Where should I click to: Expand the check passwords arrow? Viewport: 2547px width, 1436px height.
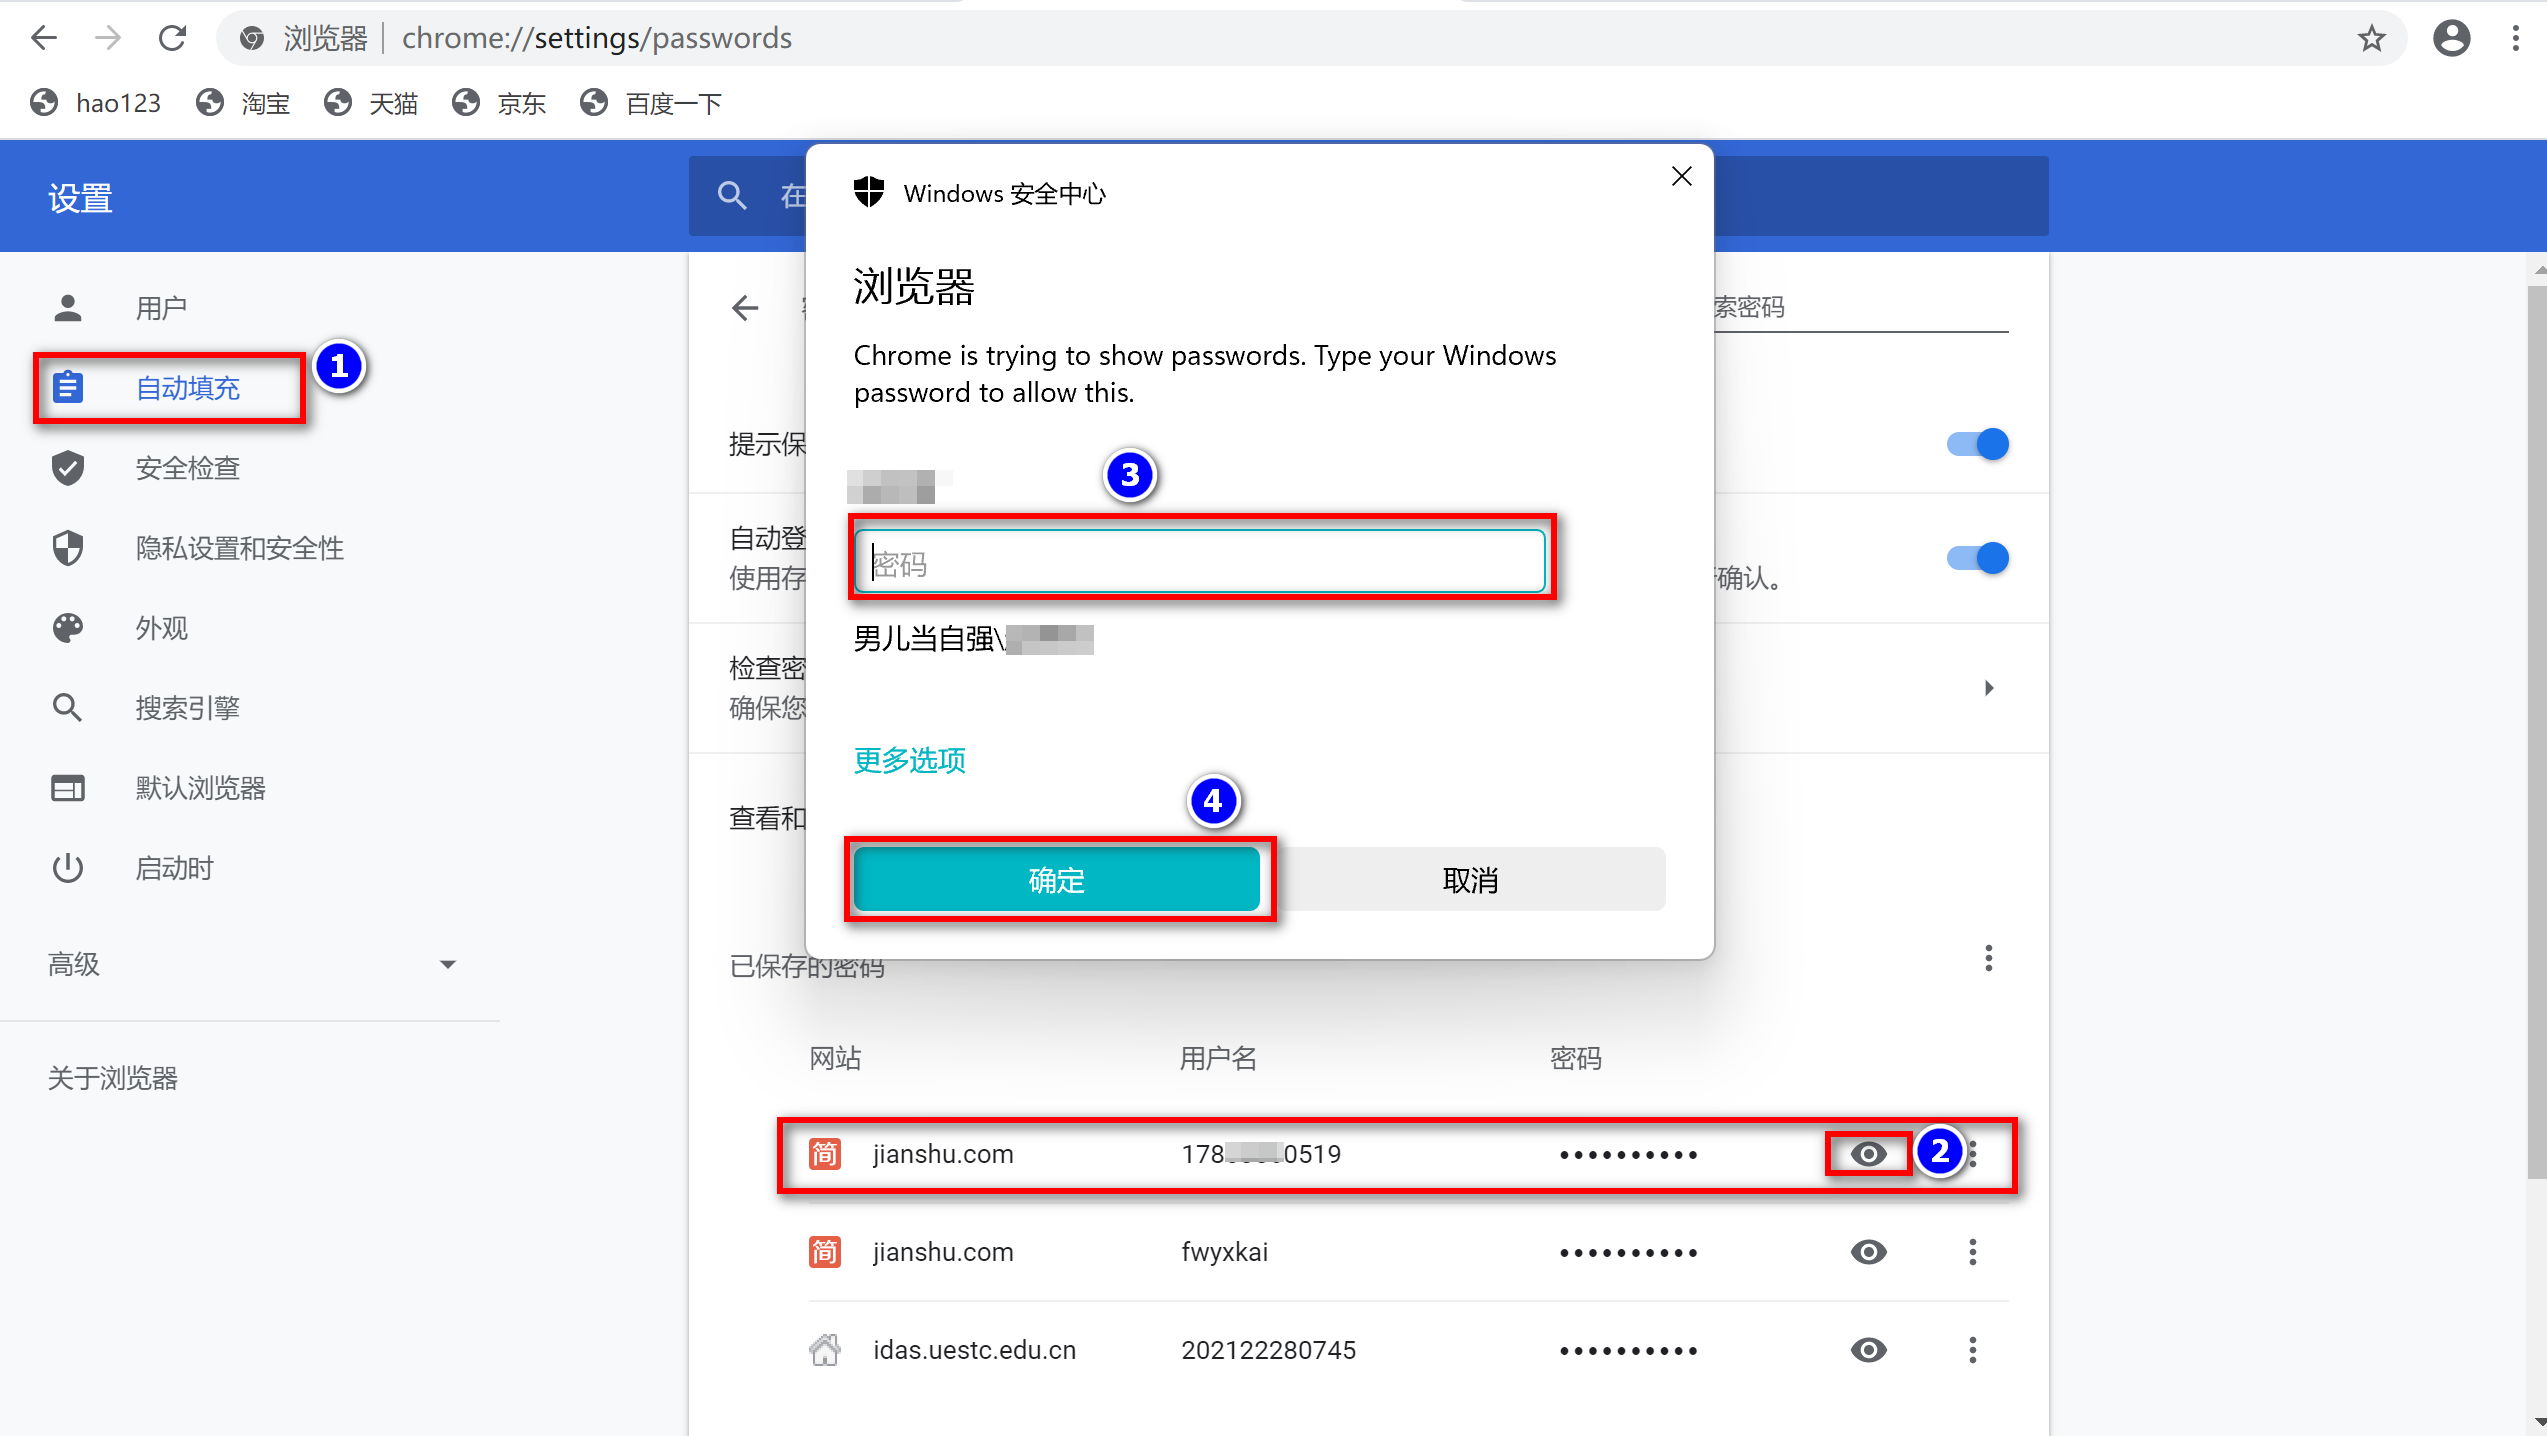coord(1988,688)
